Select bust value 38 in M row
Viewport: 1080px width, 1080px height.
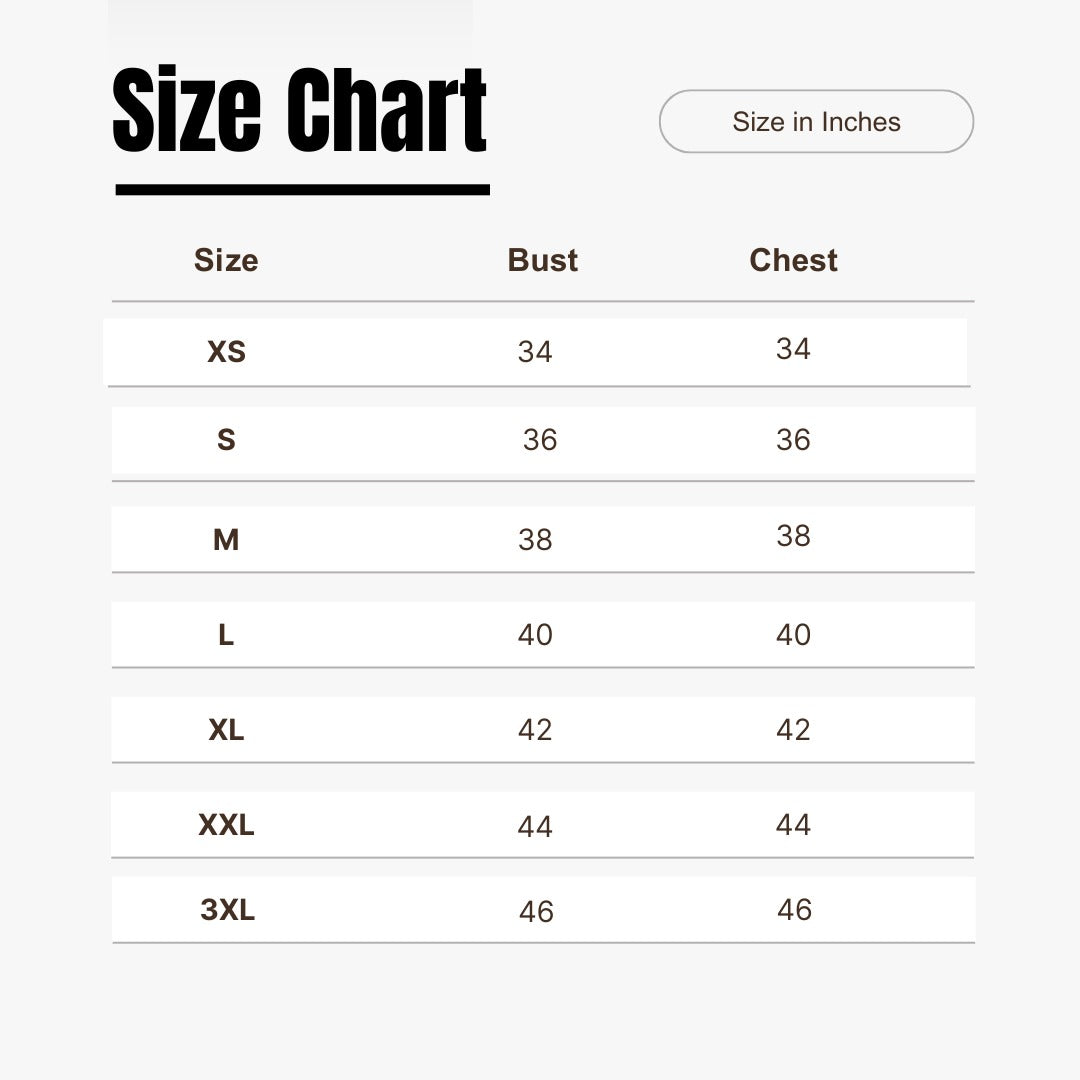tap(535, 540)
